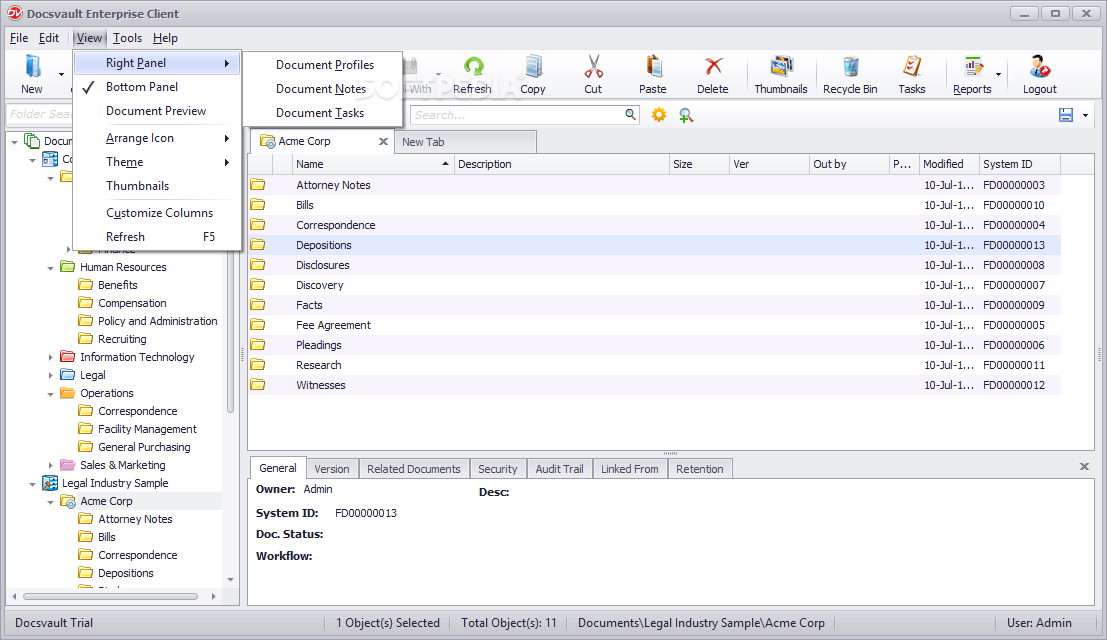The width and height of the screenshot is (1107, 640).
Task: Click the search magnifier icon in search box
Action: pos(630,114)
